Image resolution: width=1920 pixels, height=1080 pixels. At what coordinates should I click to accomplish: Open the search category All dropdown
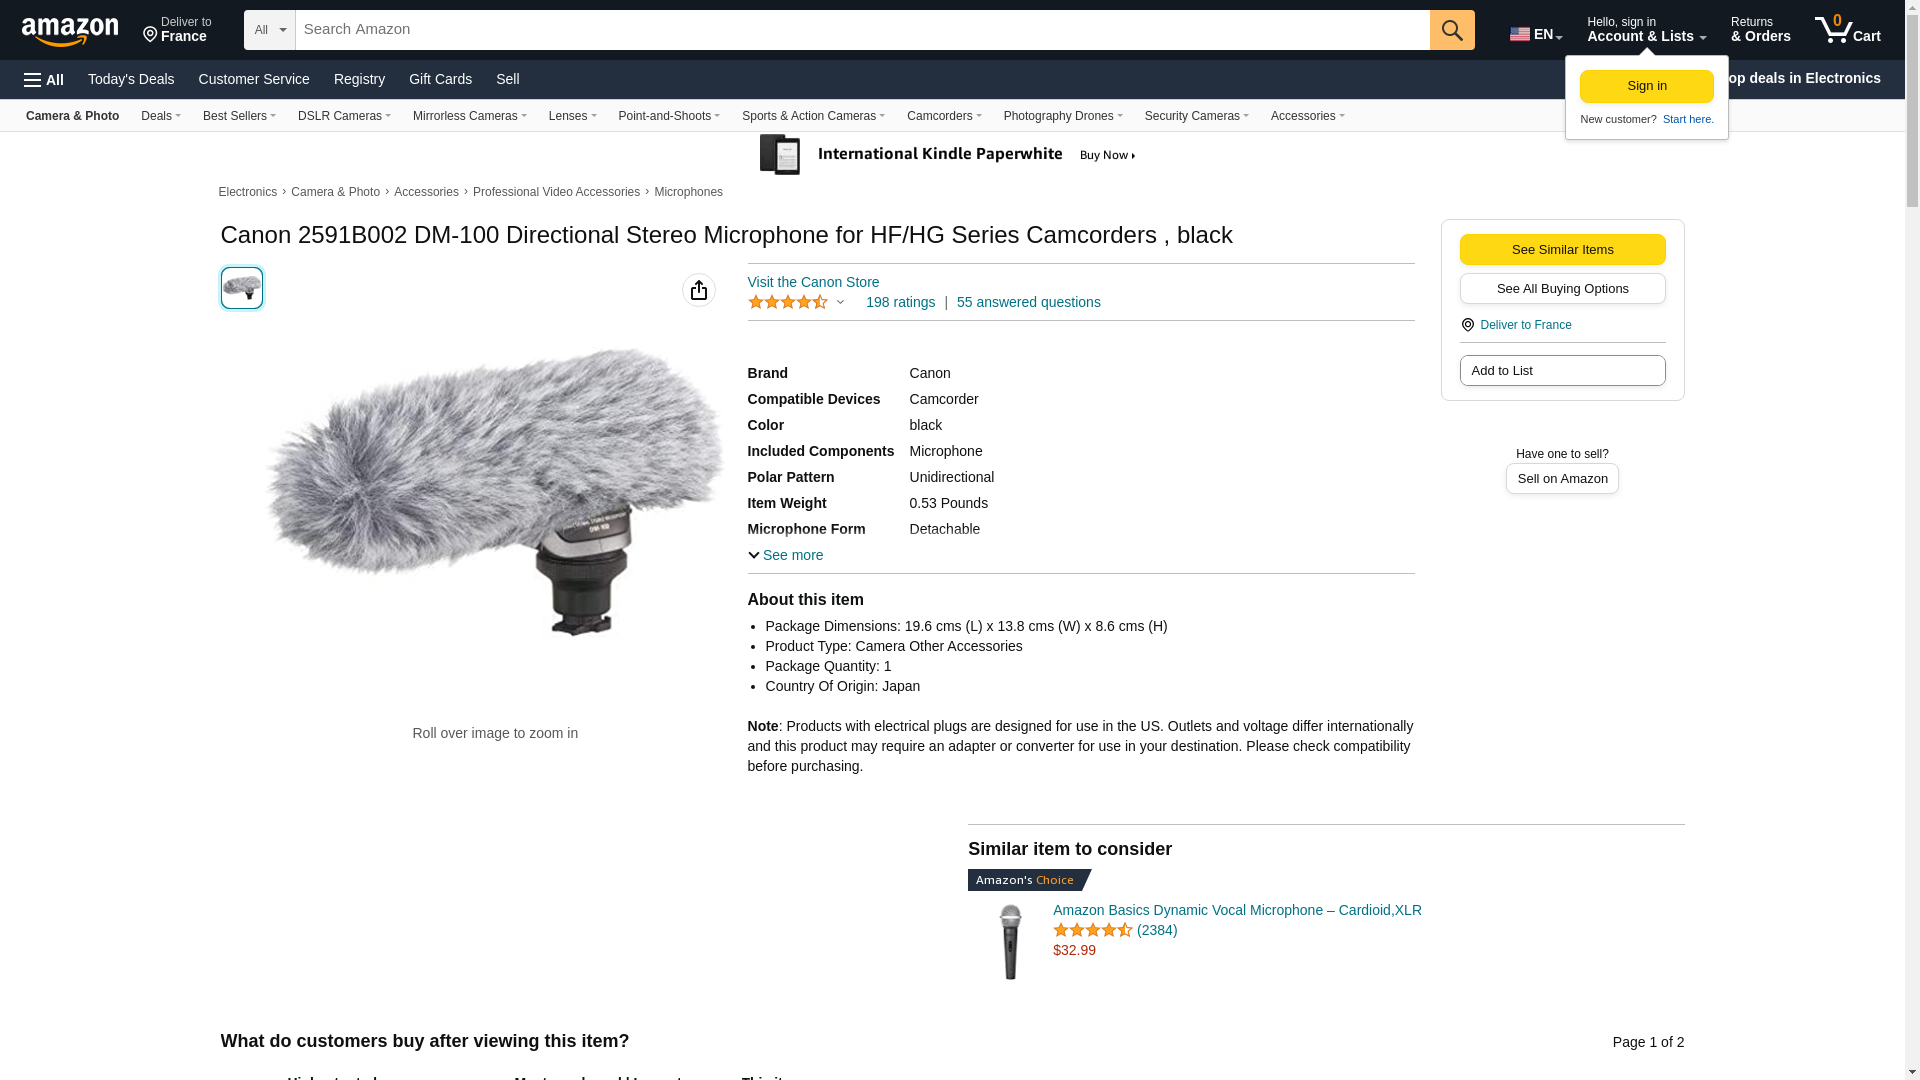tap(269, 30)
